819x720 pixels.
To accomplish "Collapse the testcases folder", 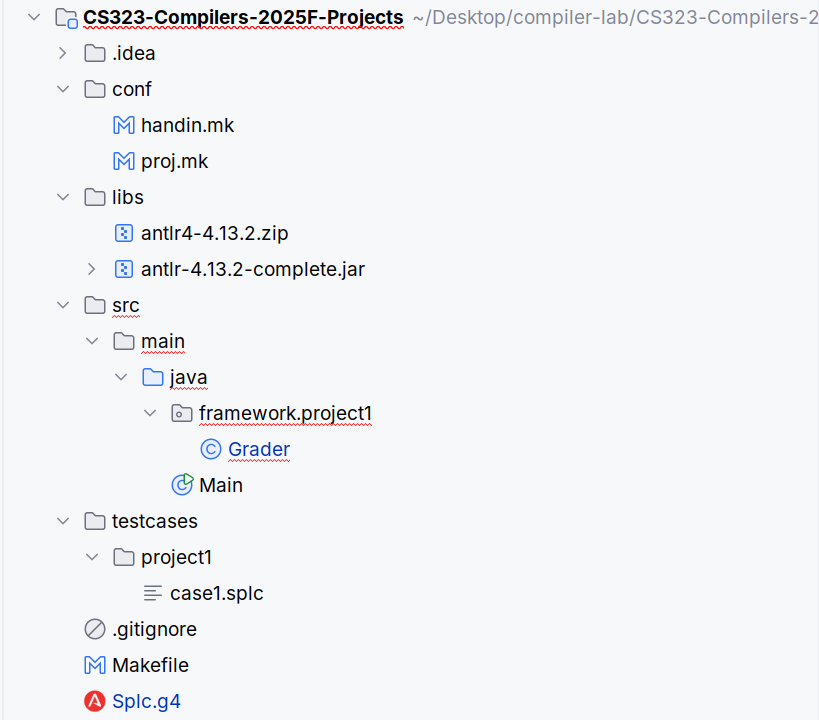I will coord(63,521).
